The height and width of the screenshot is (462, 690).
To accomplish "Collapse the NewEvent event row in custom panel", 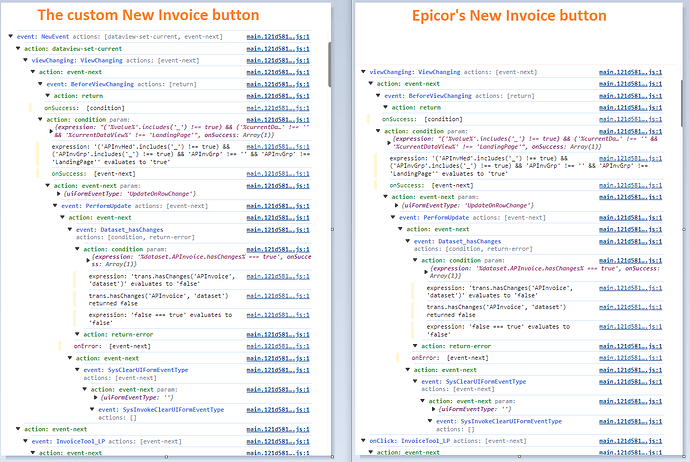I will 11,37.
